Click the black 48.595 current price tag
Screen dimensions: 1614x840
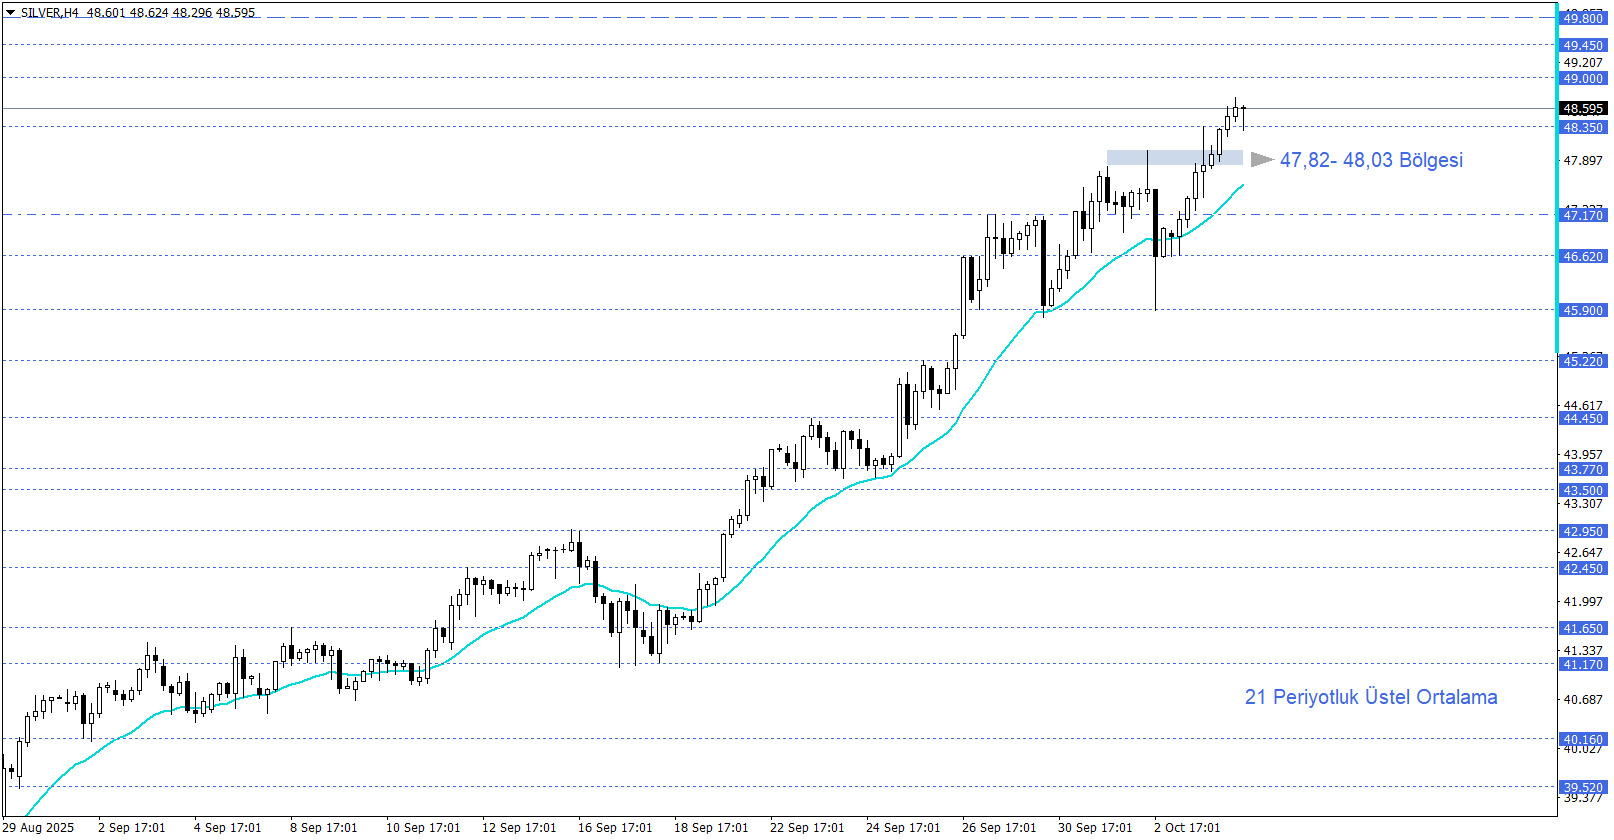(x=1582, y=108)
